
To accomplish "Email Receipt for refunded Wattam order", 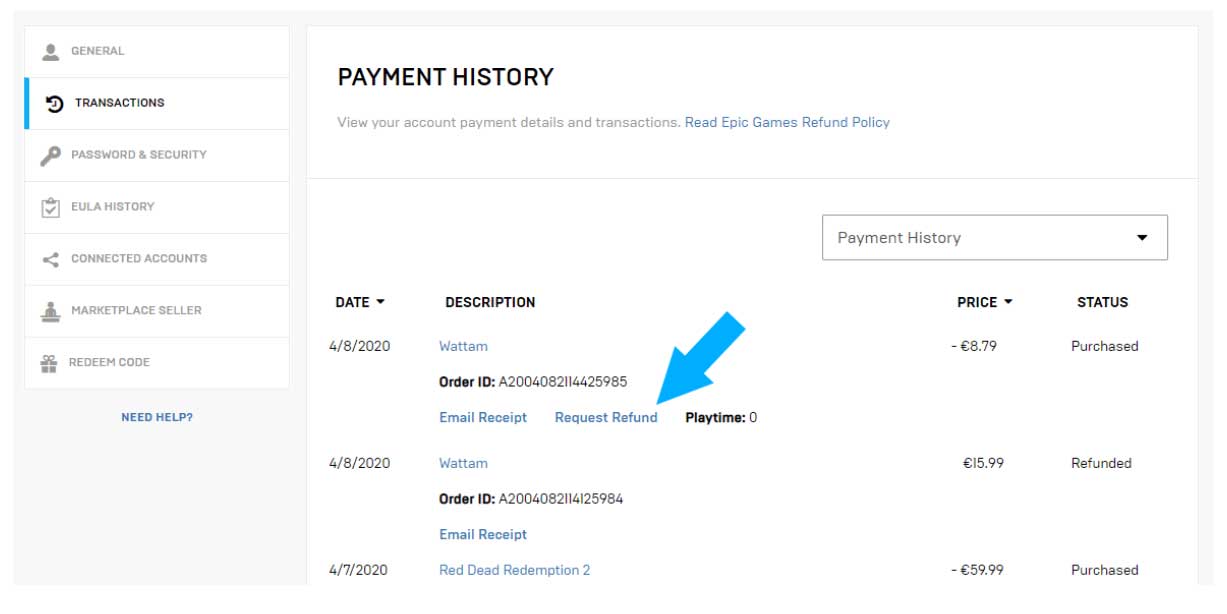I will click(483, 535).
